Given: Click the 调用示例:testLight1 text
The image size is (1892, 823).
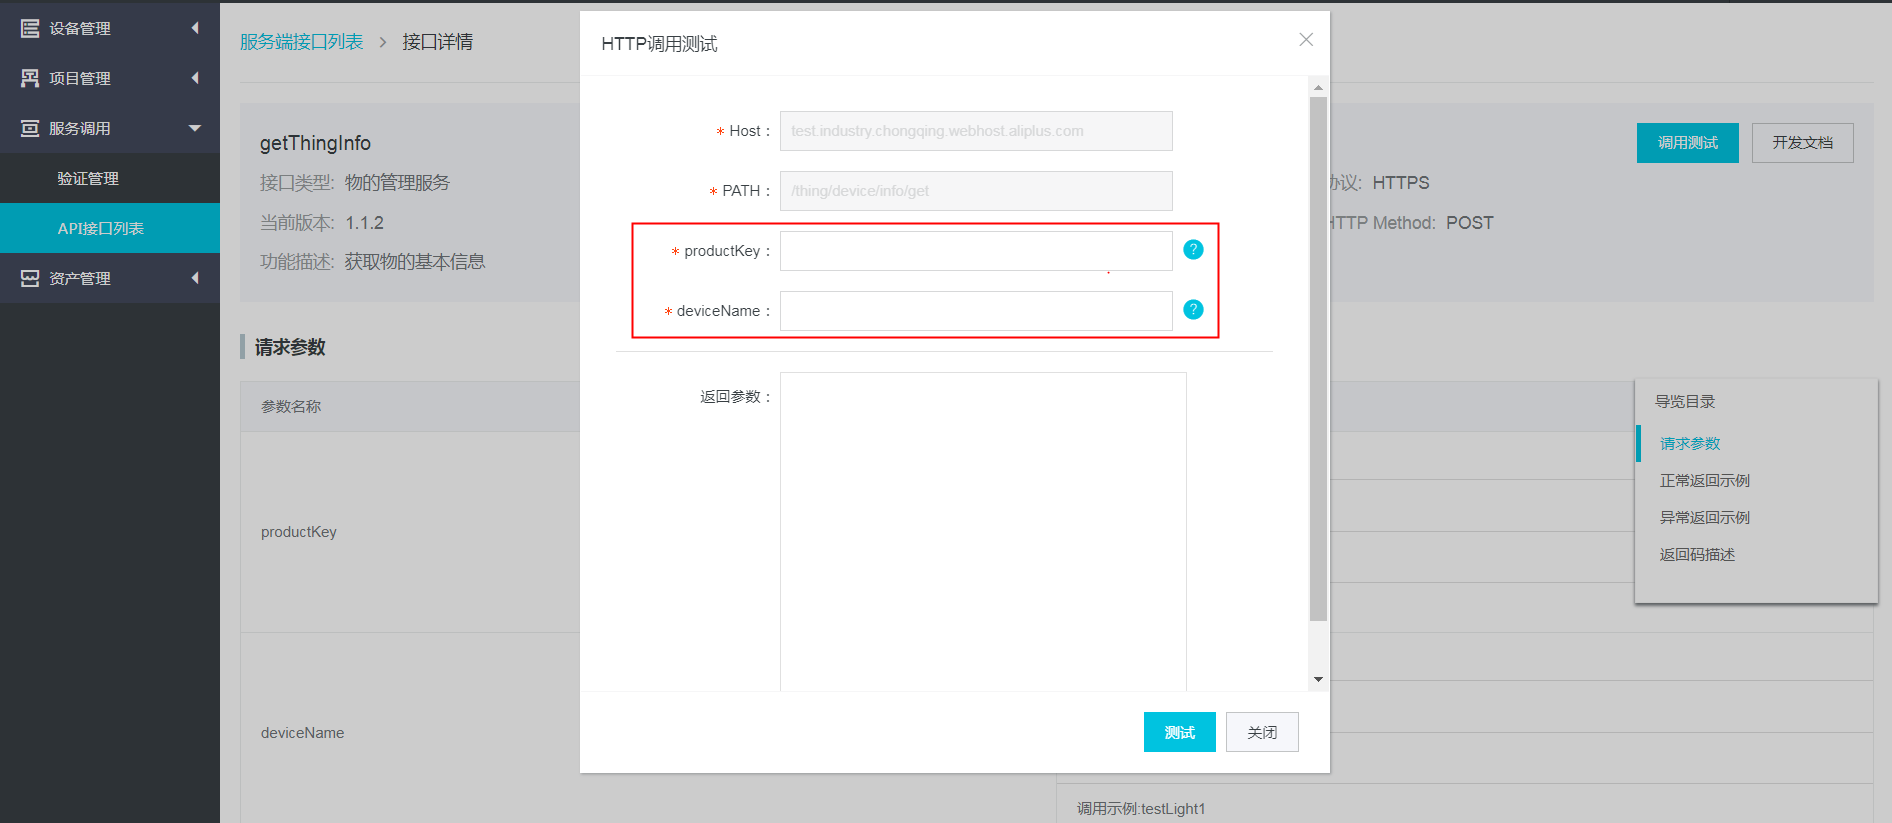Looking at the screenshot, I should point(1141,808).
